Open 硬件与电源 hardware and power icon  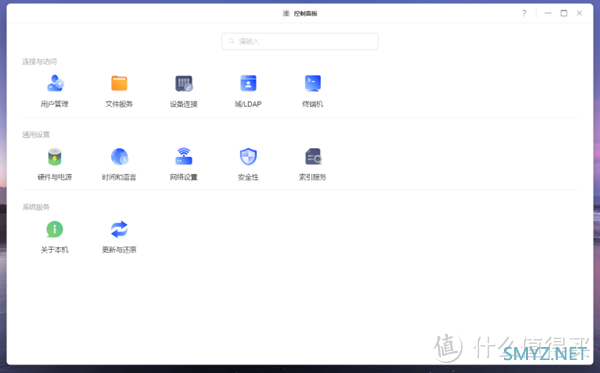(55, 156)
